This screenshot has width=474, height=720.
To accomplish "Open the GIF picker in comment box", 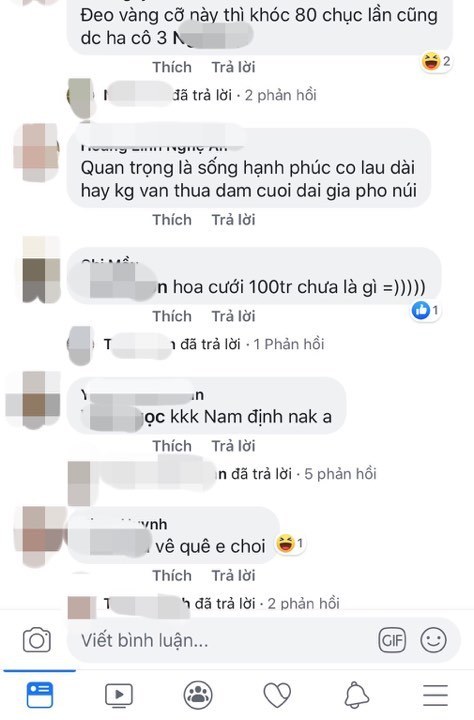I will (x=392, y=640).
